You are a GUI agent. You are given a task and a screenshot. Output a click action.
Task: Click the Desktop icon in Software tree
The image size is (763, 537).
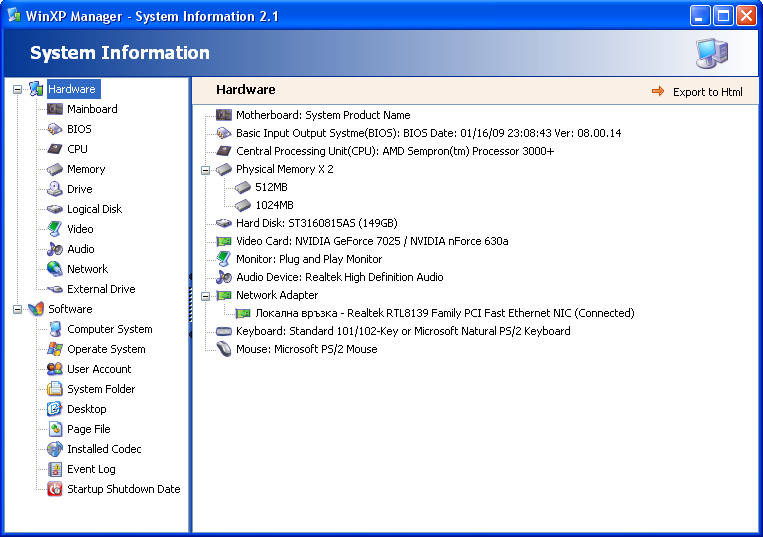[x=54, y=409]
